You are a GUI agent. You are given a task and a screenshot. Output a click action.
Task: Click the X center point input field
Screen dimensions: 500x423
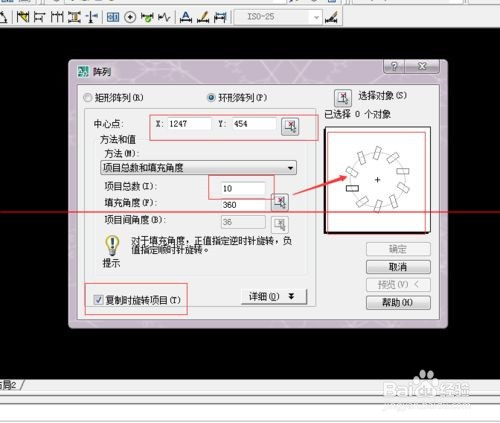(x=189, y=124)
